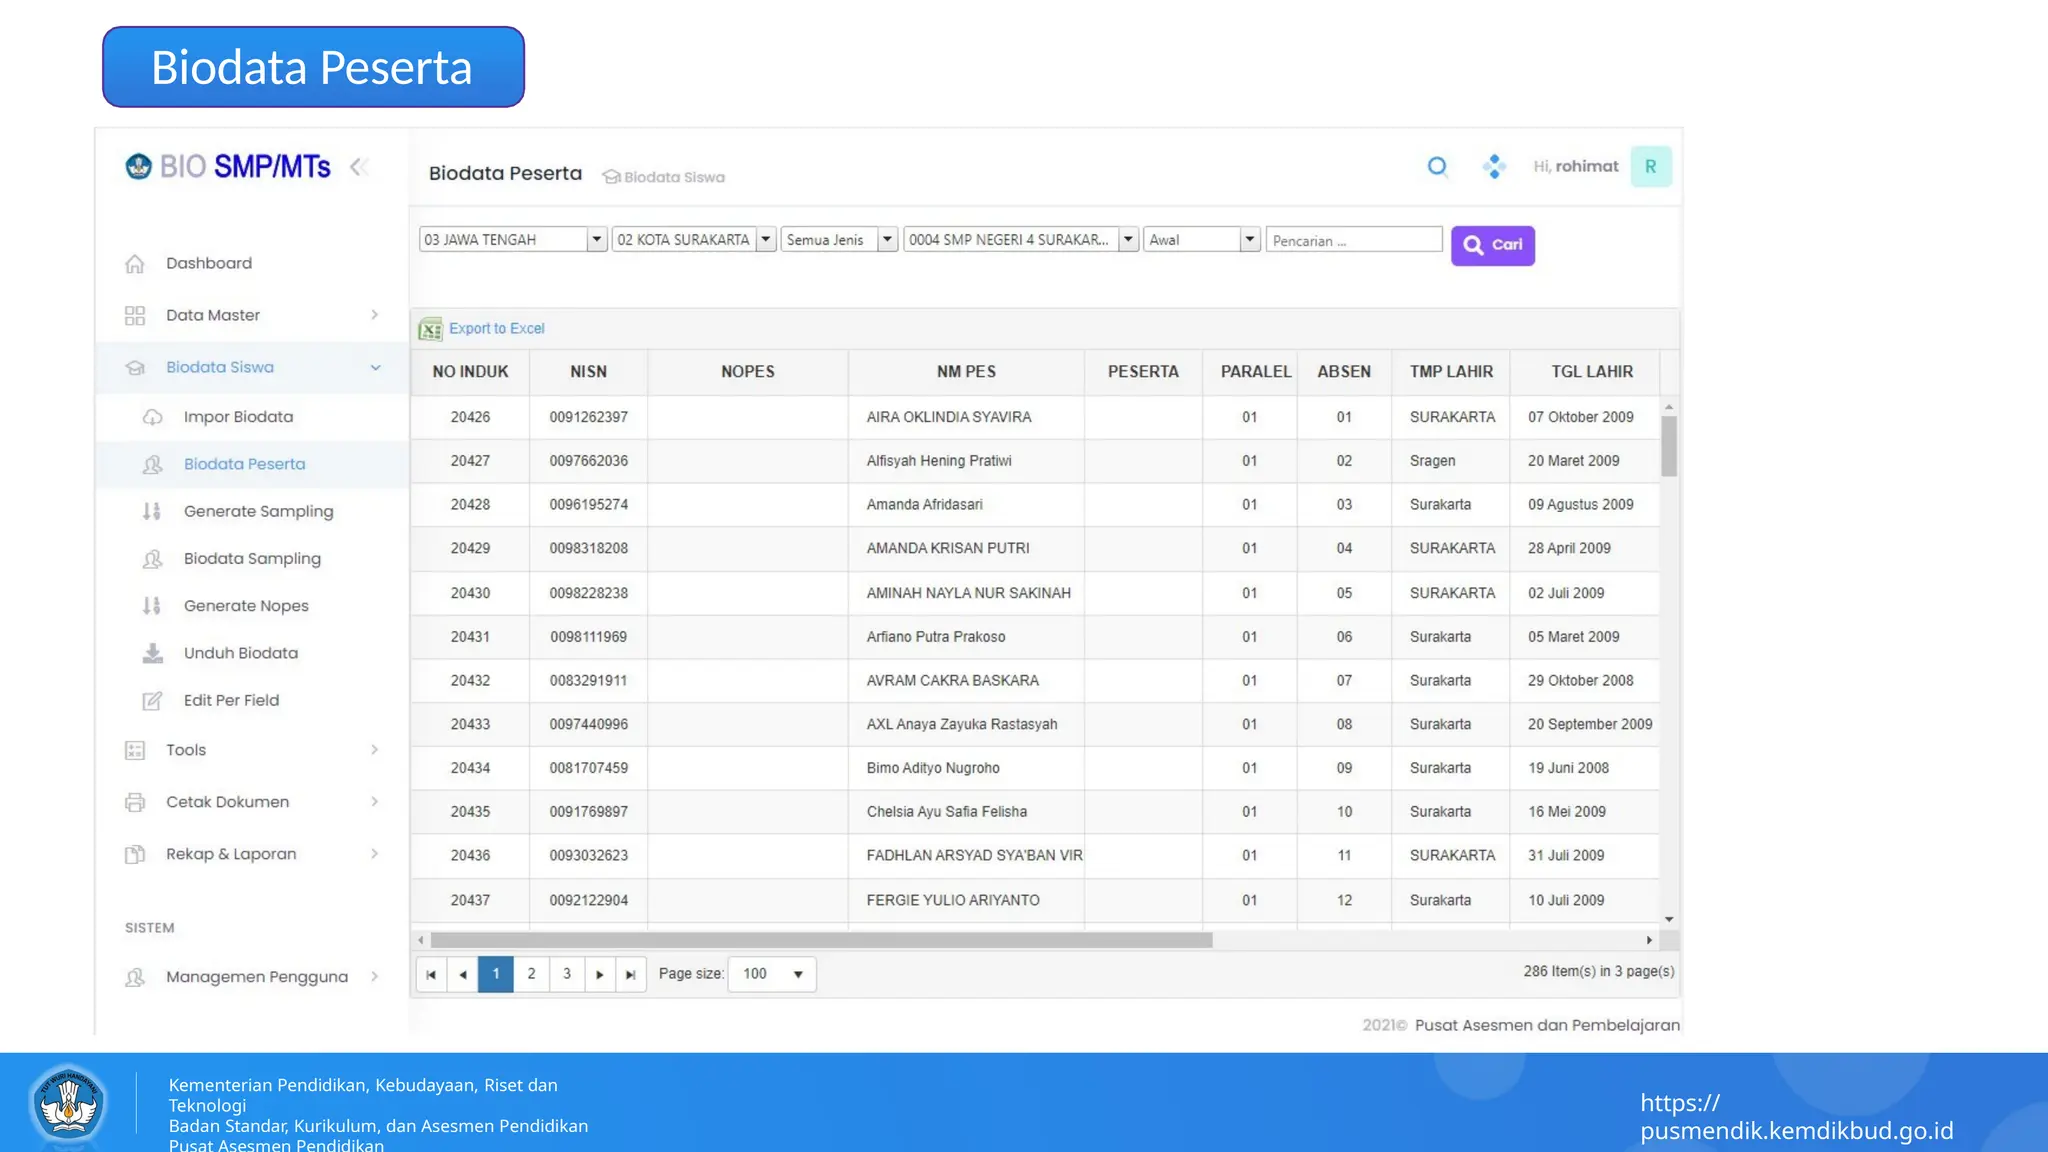Click the purple Cari button

click(x=1492, y=245)
